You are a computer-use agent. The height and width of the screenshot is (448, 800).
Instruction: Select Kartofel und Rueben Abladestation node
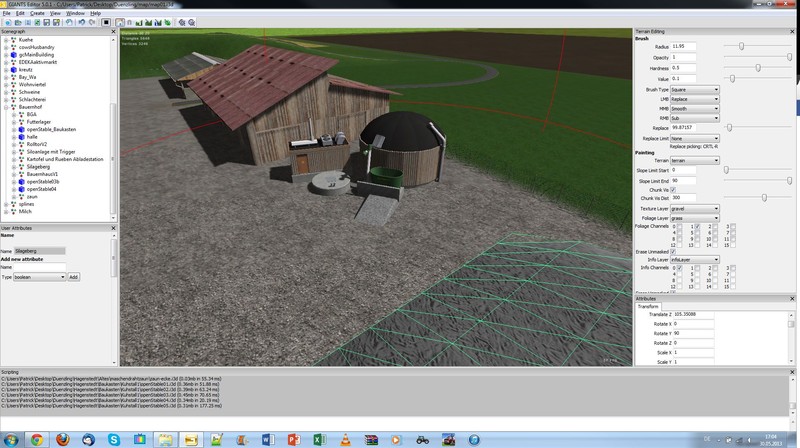pos(65,159)
